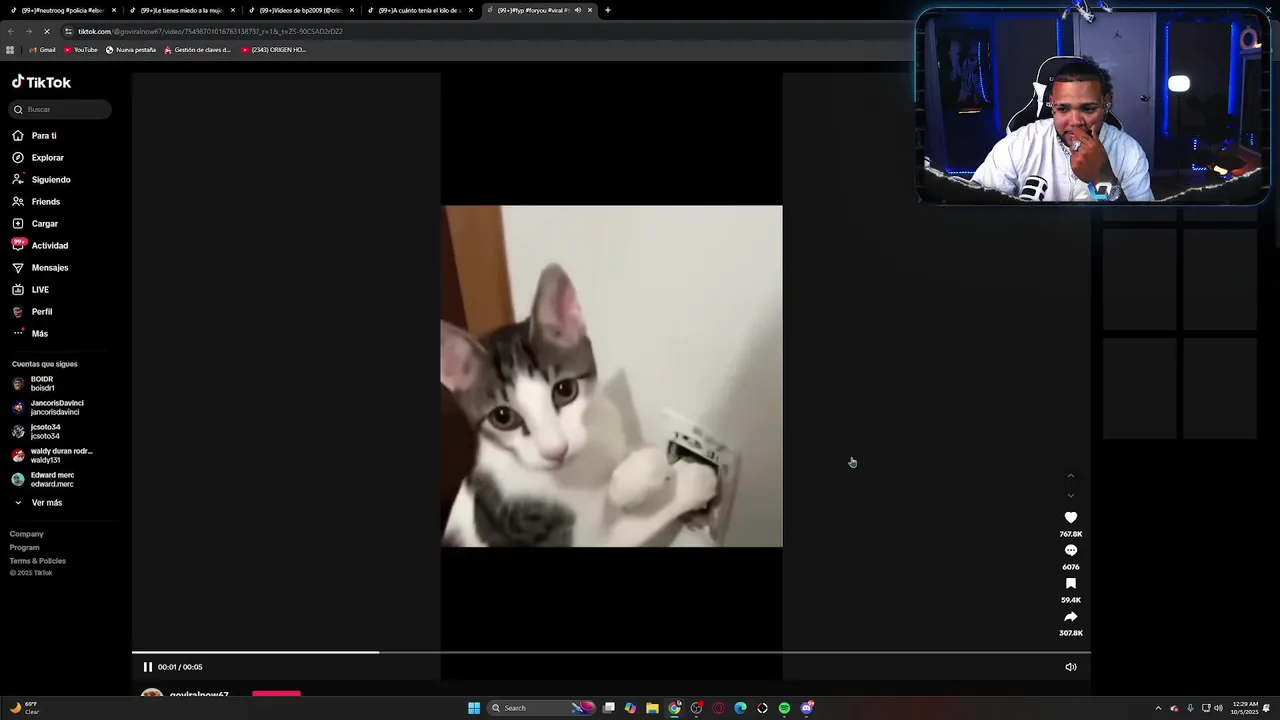Mute the video volume

tap(1071, 667)
